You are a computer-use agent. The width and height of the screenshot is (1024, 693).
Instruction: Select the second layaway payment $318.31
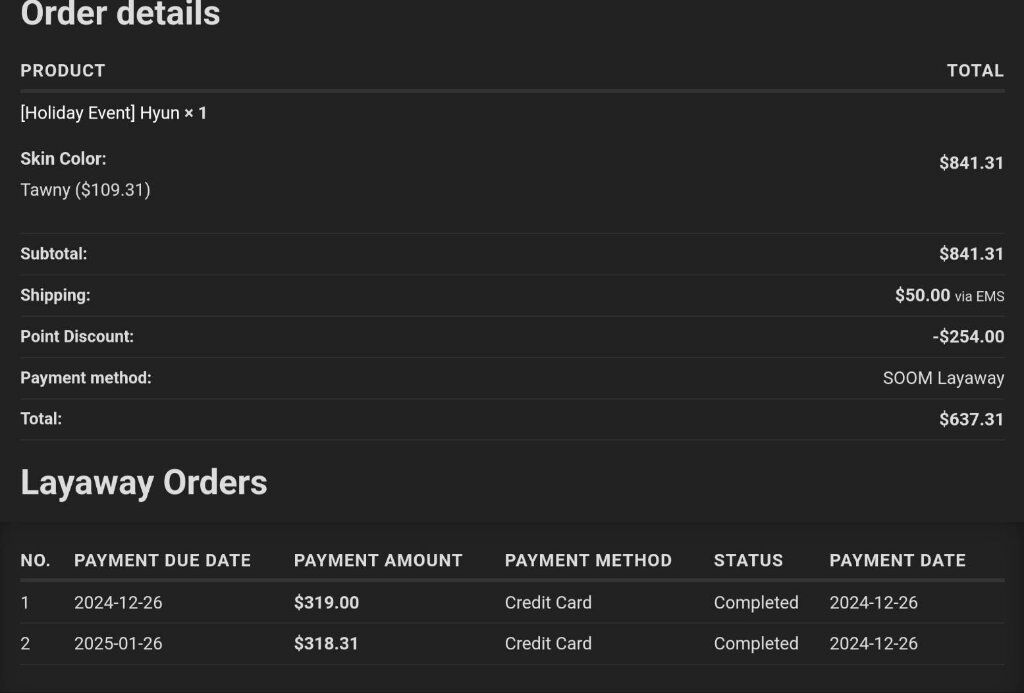[x=326, y=643]
